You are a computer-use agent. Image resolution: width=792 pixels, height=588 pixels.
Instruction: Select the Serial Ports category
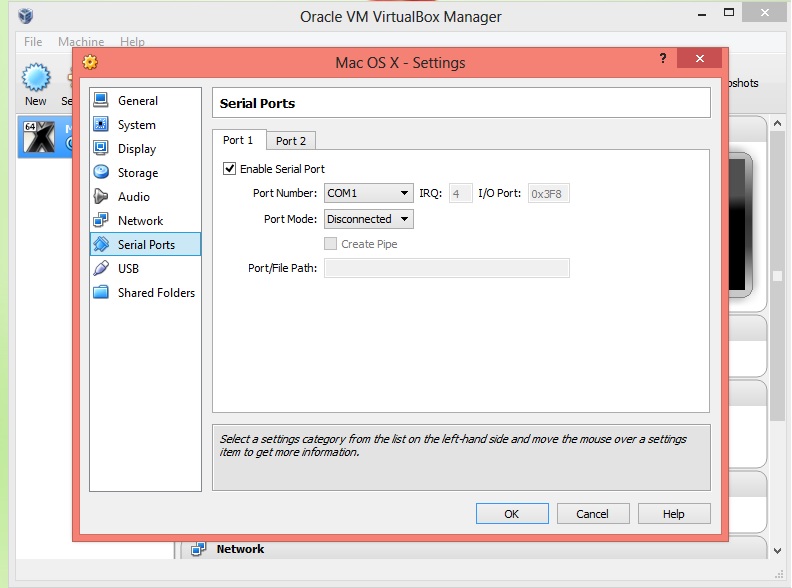coord(145,245)
